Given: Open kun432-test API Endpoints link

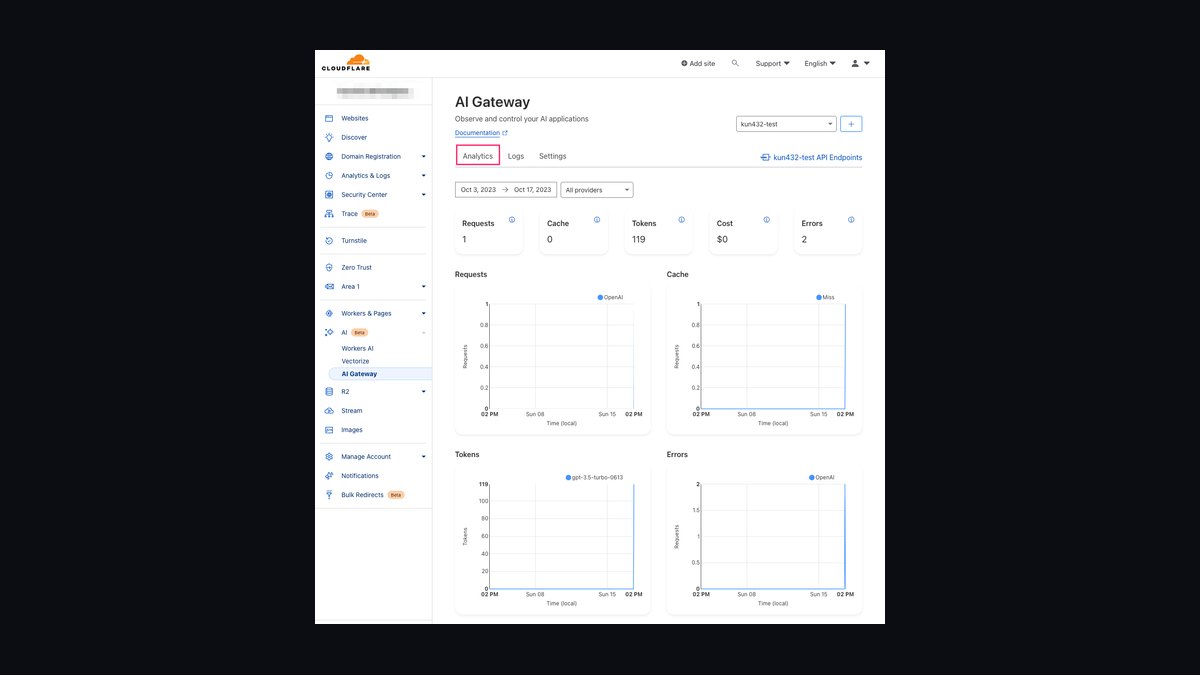Looking at the screenshot, I should coord(811,157).
